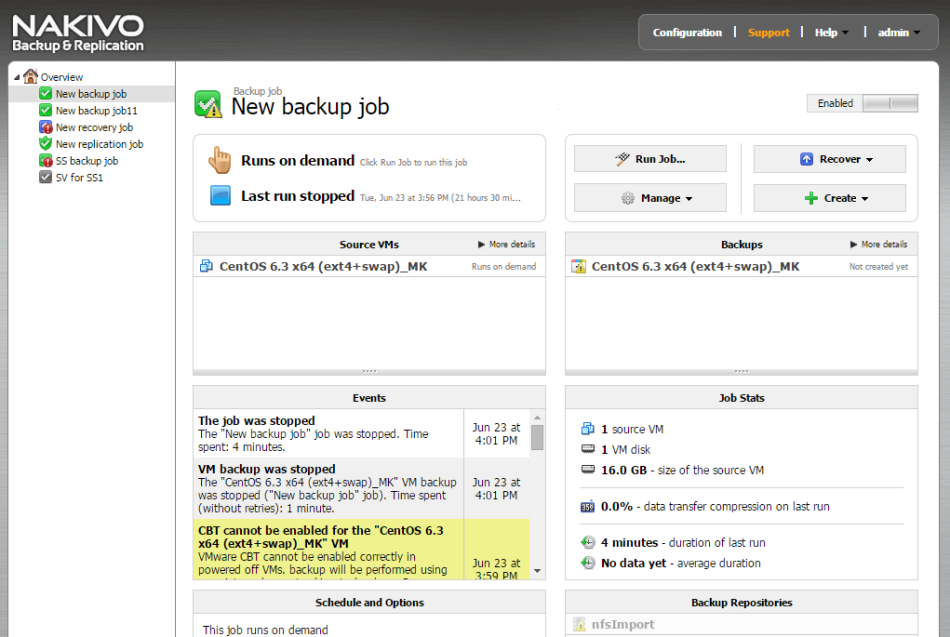Click the backup icon in Backups list
The height and width of the screenshot is (637, 950).
coord(579,266)
